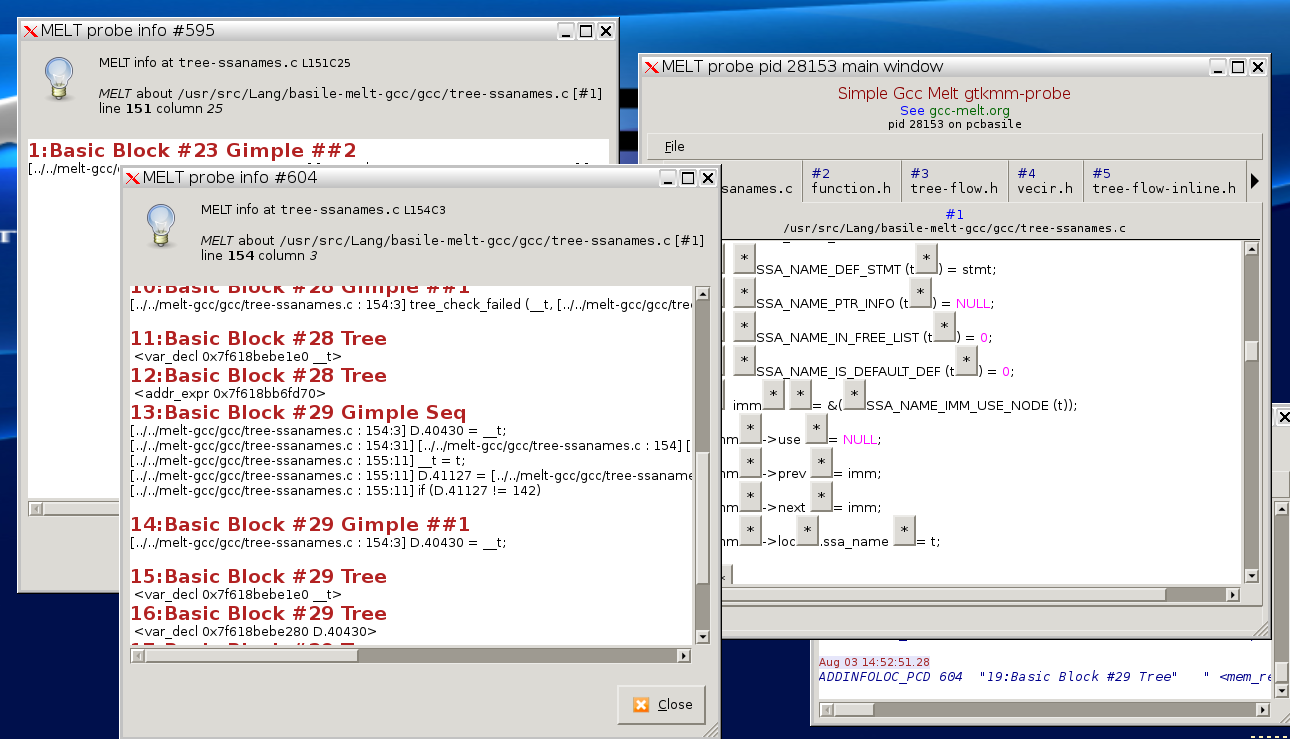Open the gcc-melt.org link
This screenshot has width=1290, height=739.
(969, 111)
